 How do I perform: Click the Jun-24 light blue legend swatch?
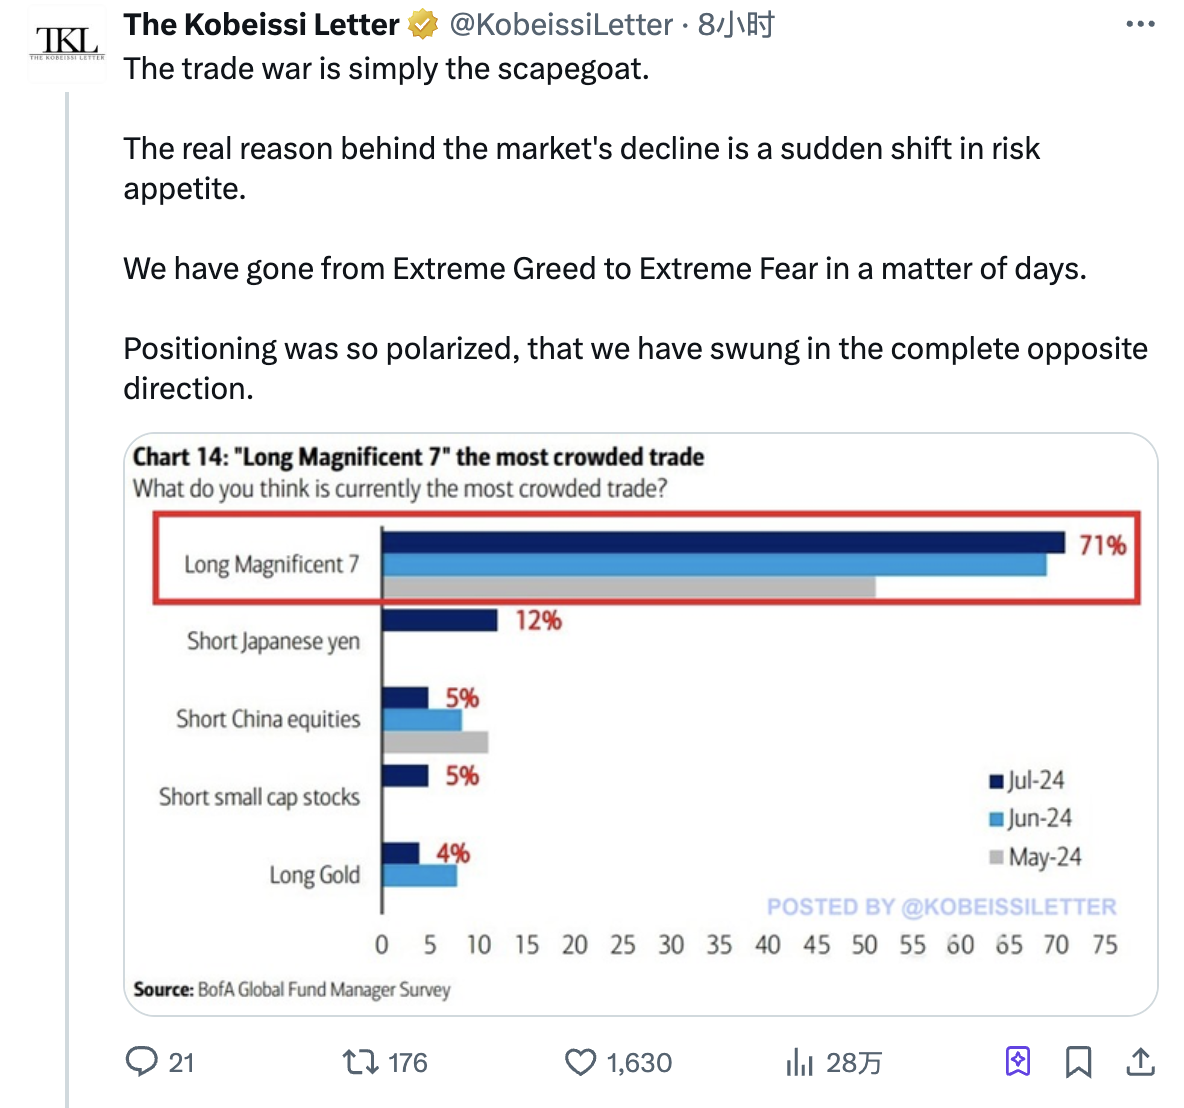pyautogui.click(x=996, y=820)
